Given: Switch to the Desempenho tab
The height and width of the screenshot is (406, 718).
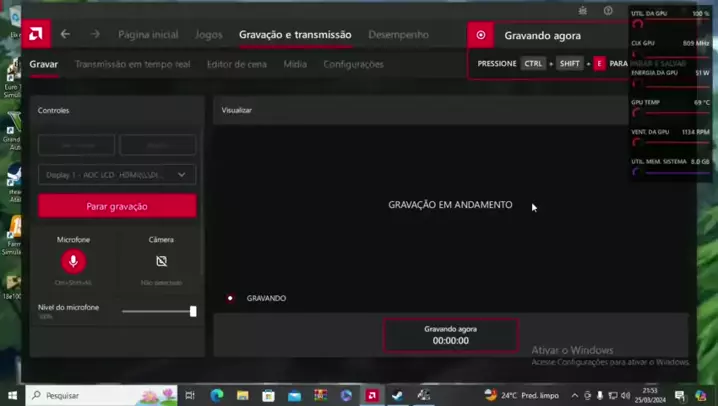Looking at the screenshot, I should [398, 35].
